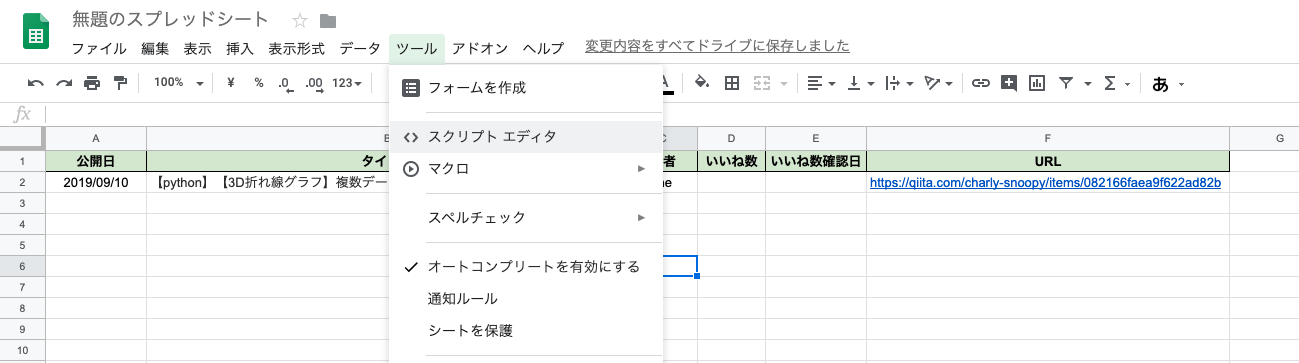Expand the スペルチェック submenu
The width and height of the screenshot is (1299, 363).
(x=526, y=218)
